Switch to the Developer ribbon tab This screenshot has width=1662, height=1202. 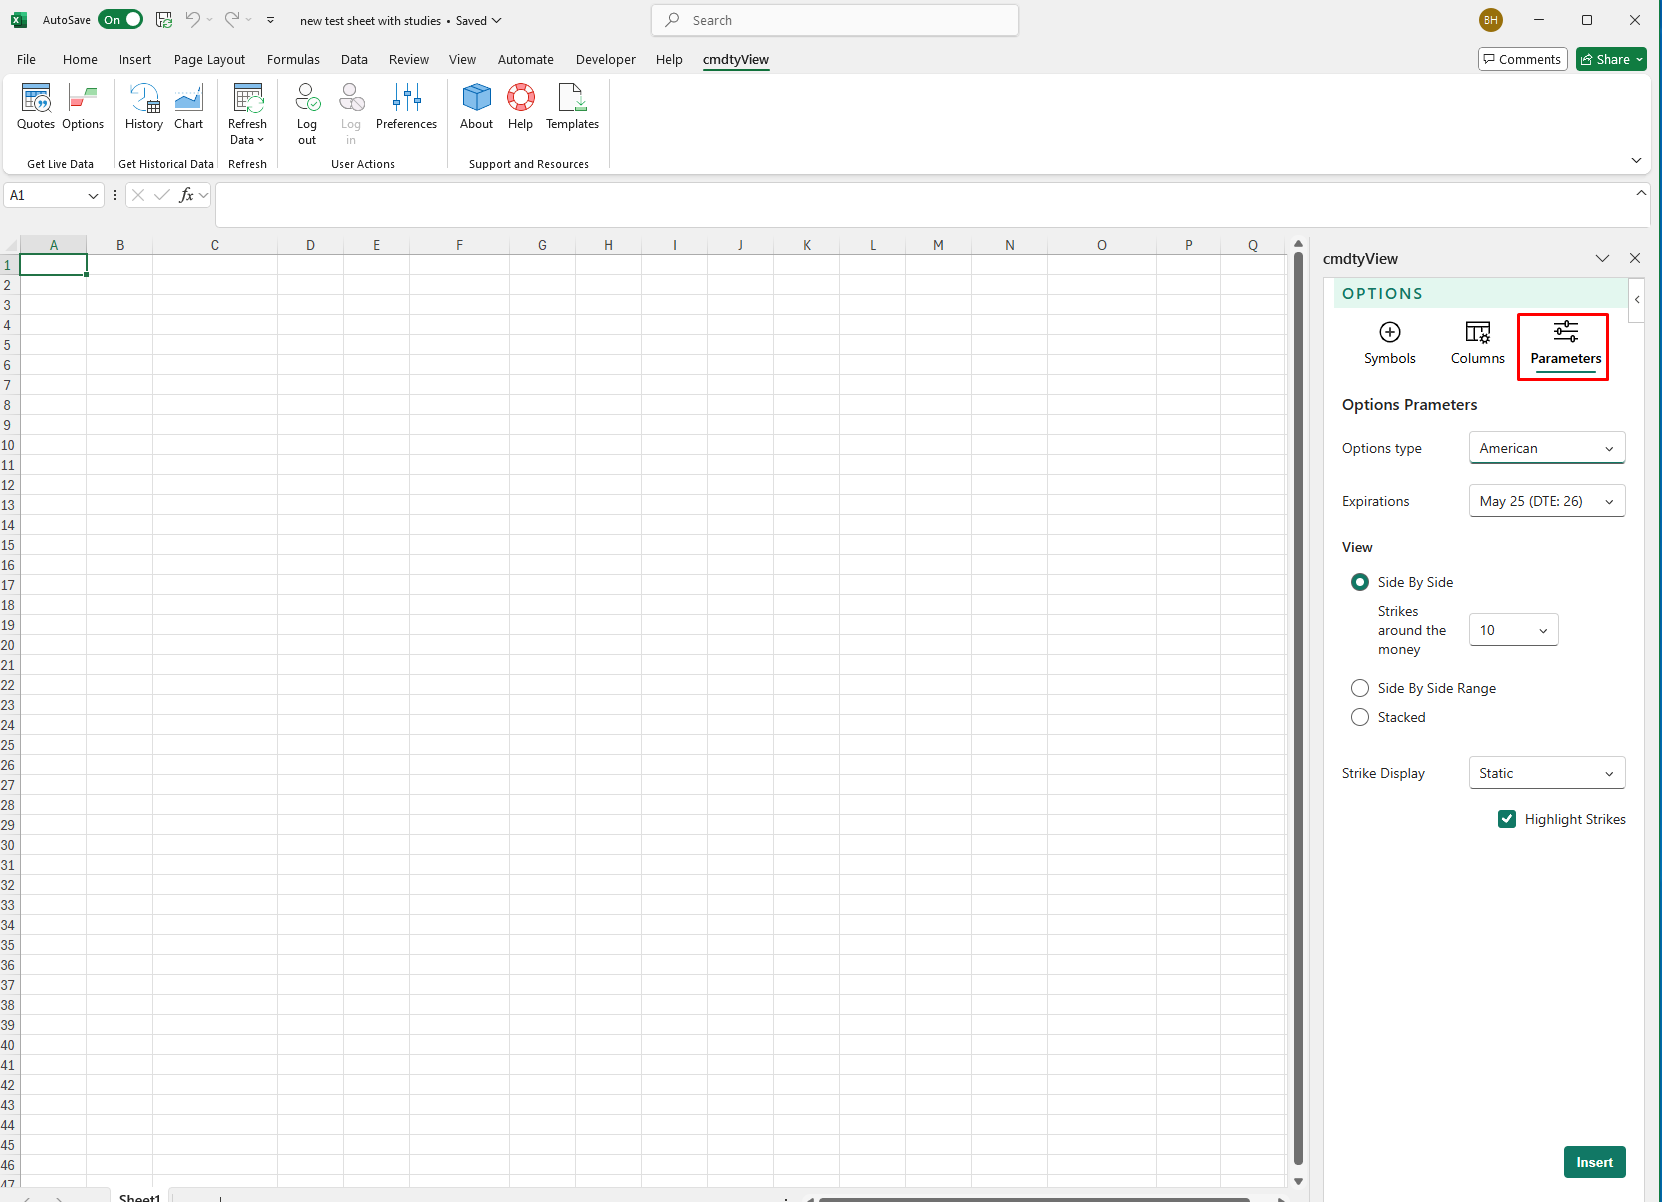pyautogui.click(x=605, y=59)
